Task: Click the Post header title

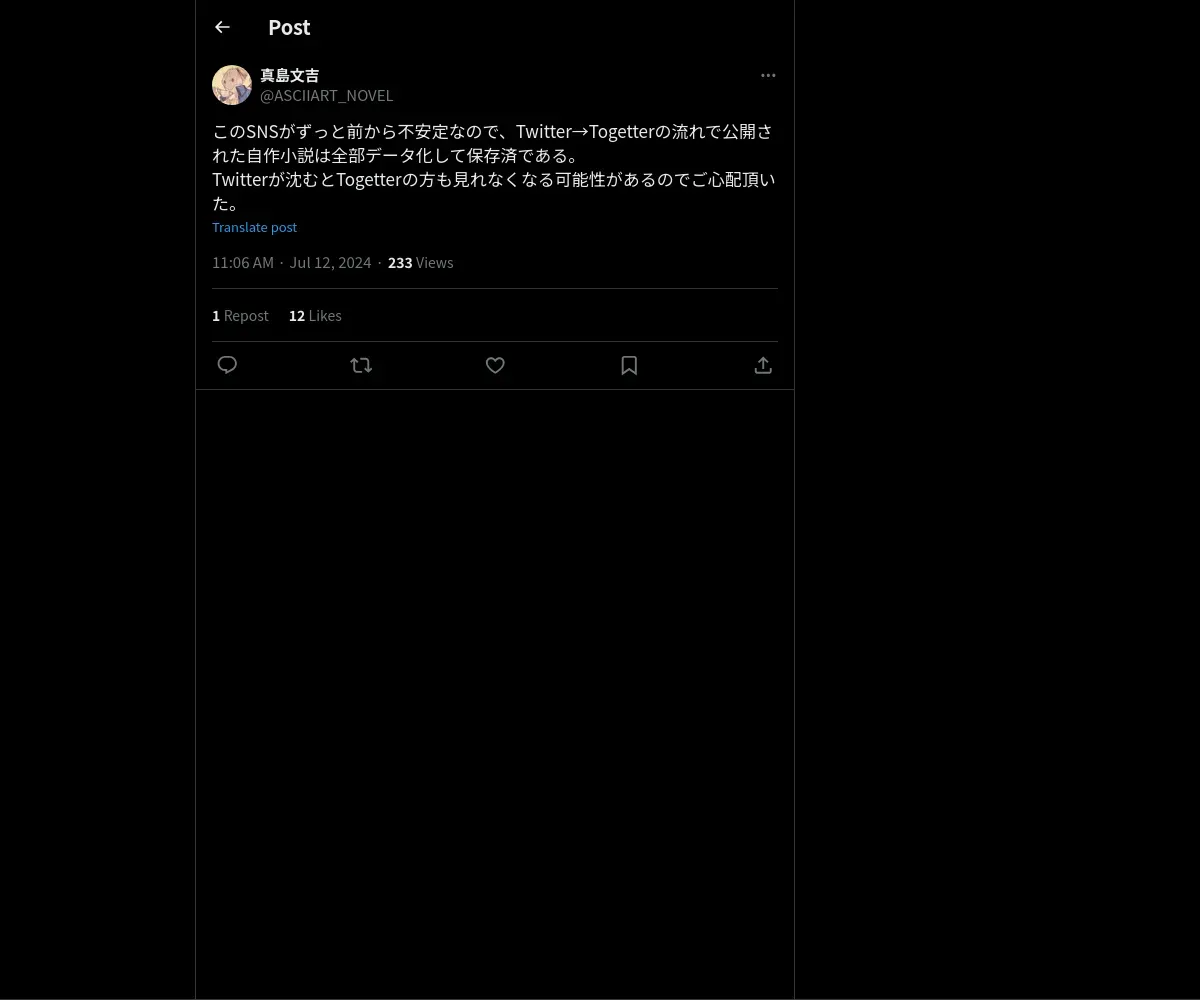Action: (x=289, y=27)
